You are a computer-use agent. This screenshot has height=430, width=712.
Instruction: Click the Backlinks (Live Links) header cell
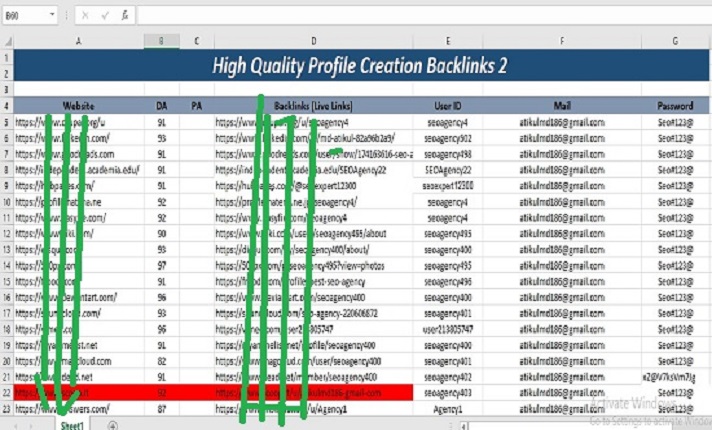tap(313, 105)
